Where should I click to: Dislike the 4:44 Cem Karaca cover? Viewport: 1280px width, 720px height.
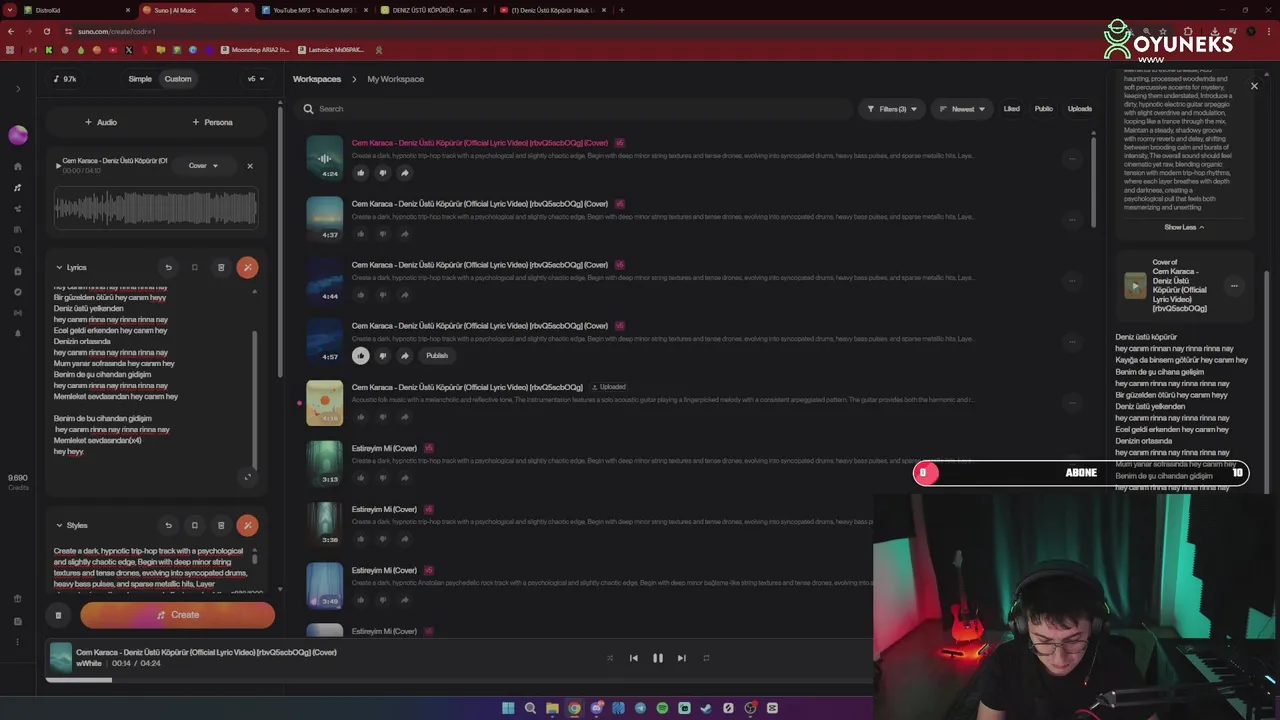(383, 295)
